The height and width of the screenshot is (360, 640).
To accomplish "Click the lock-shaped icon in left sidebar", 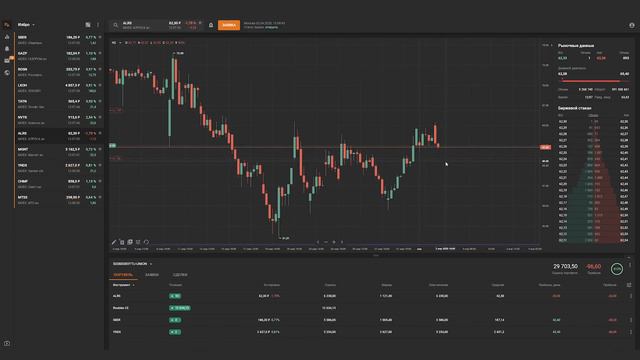I will [7, 48].
